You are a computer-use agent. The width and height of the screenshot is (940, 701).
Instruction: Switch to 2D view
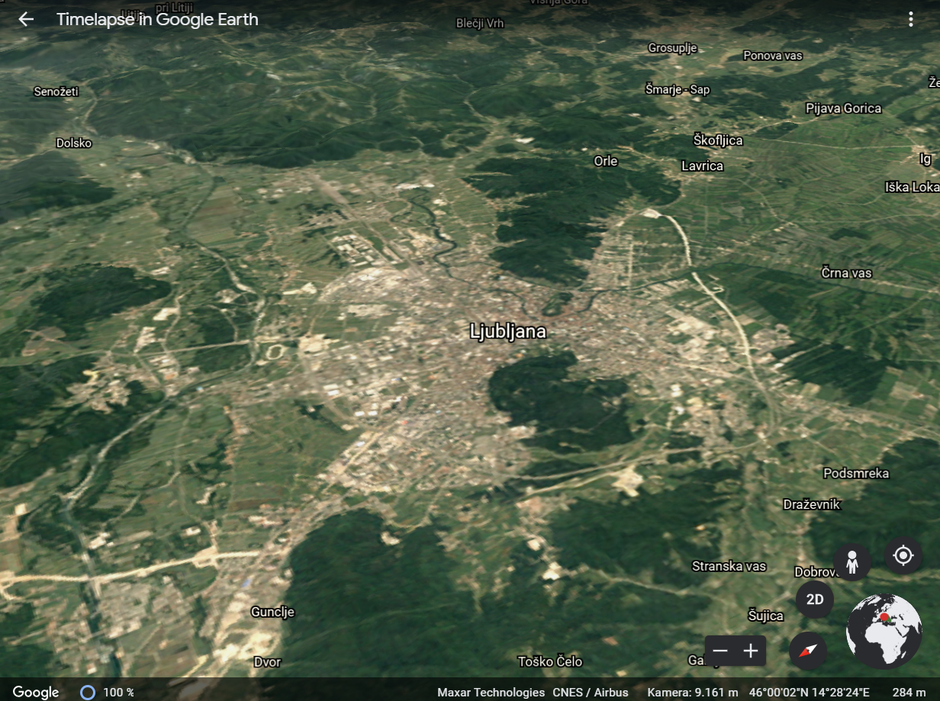[x=814, y=599]
